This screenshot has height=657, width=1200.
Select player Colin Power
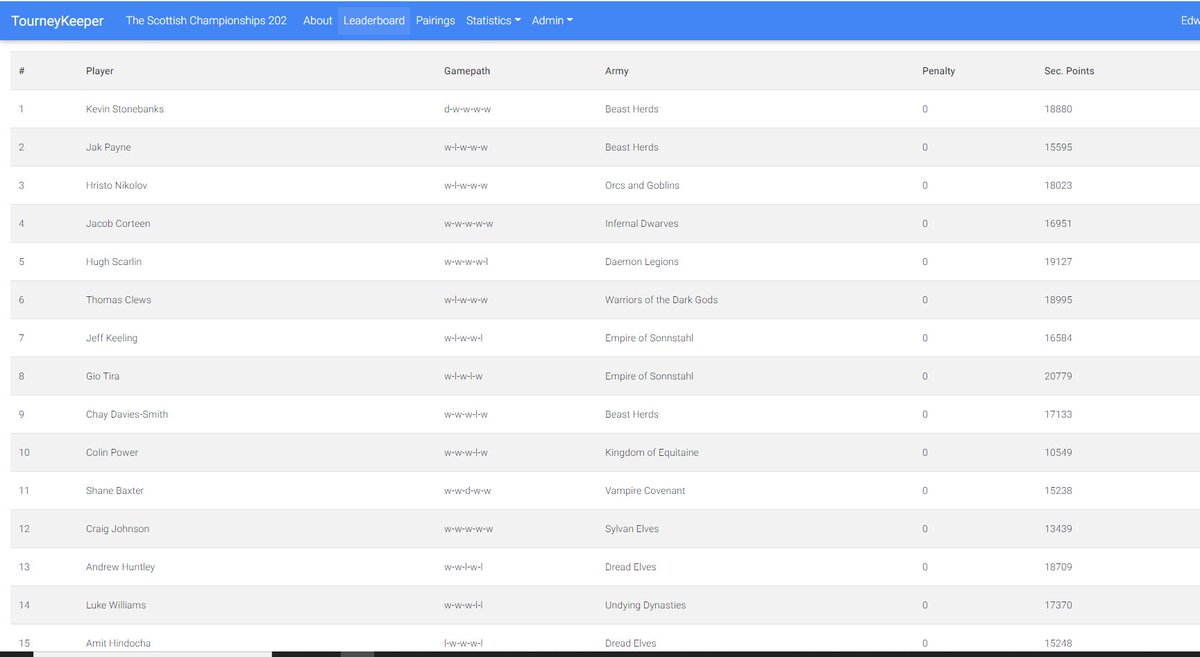pos(112,452)
